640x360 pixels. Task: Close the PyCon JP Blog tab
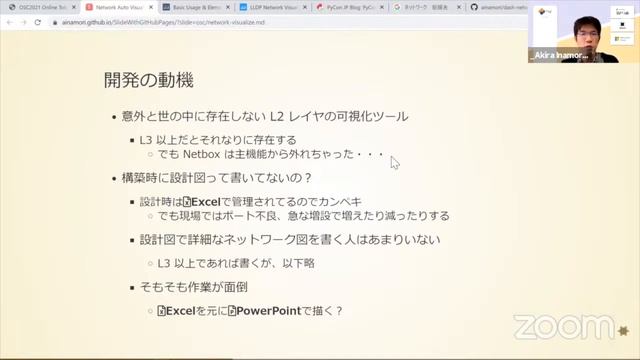click(382, 7)
